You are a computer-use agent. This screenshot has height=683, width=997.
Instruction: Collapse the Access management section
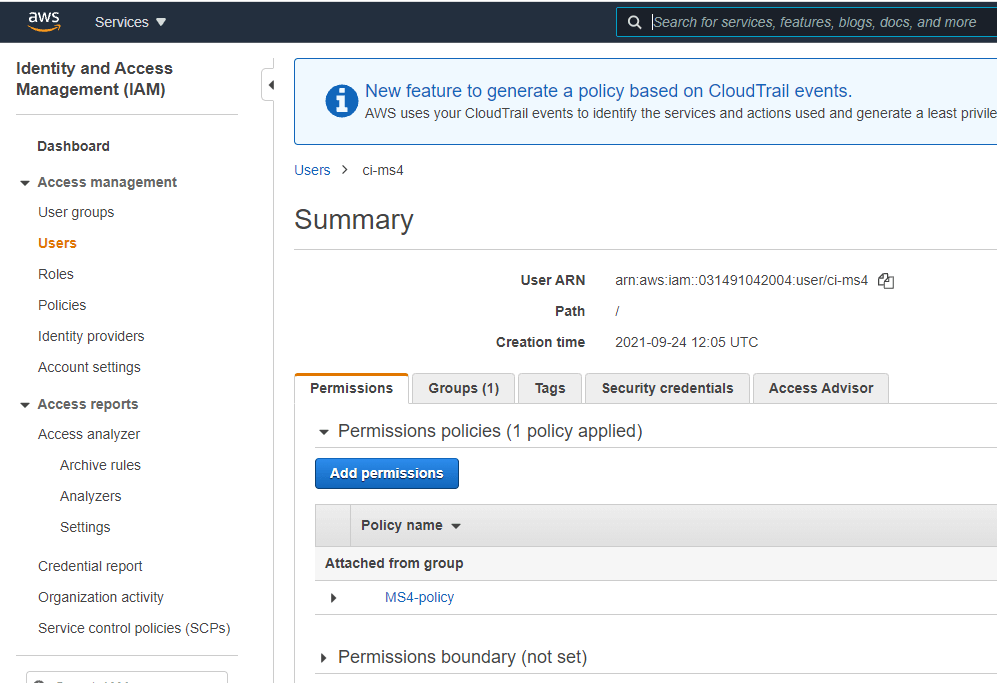pyautogui.click(x=25, y=183)
